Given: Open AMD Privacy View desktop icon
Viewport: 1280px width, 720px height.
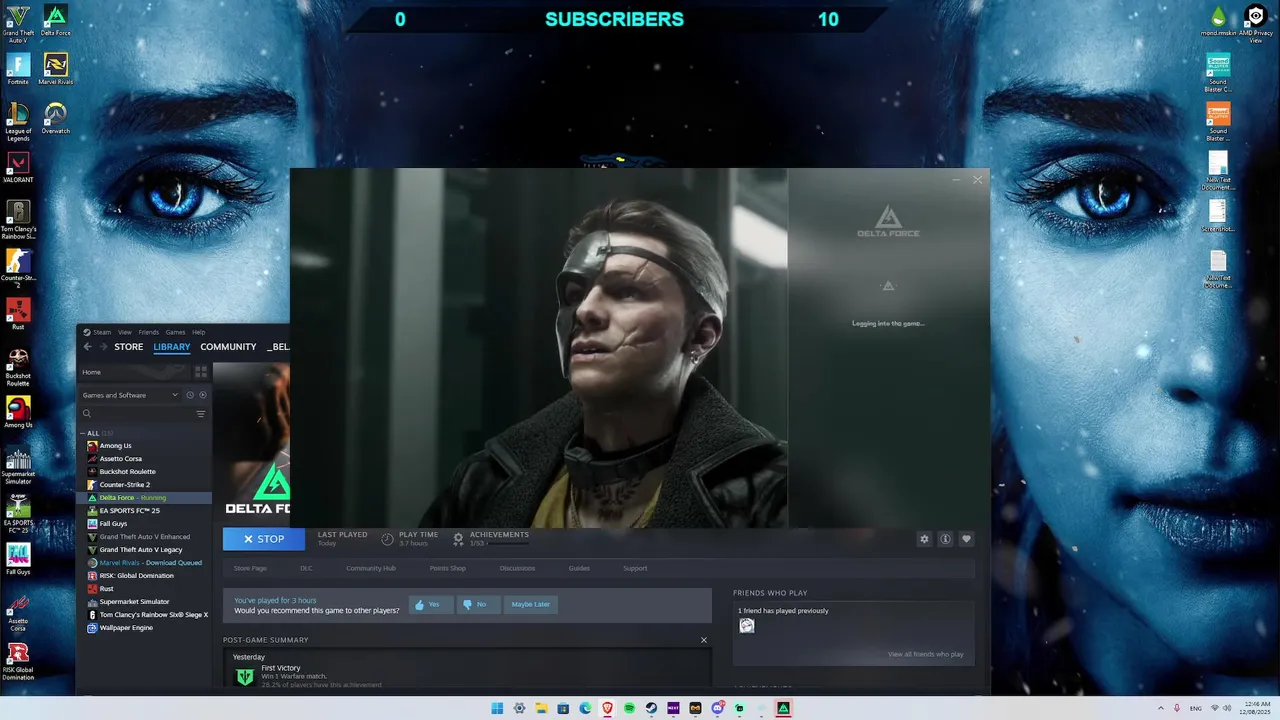Looking at the screenshot, I should coord(1256,24).
